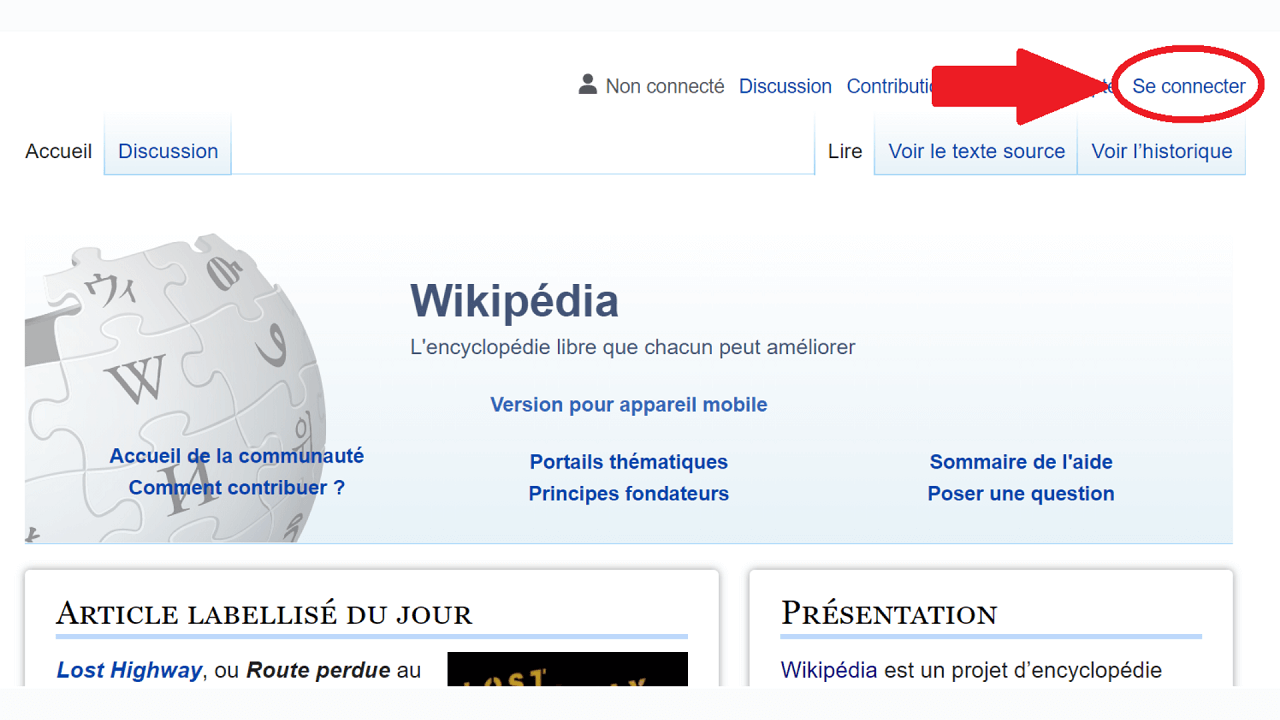Select the Accueil tab
Image resolution: width=1280 pixels, height=720 pixels.
coord(58,151)
